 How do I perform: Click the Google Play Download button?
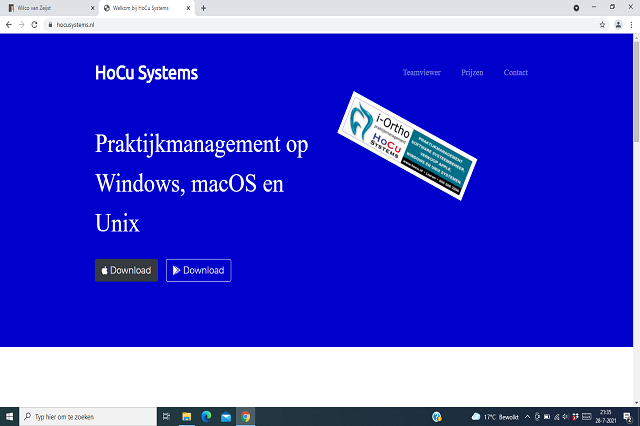click(x=199, y=270)
